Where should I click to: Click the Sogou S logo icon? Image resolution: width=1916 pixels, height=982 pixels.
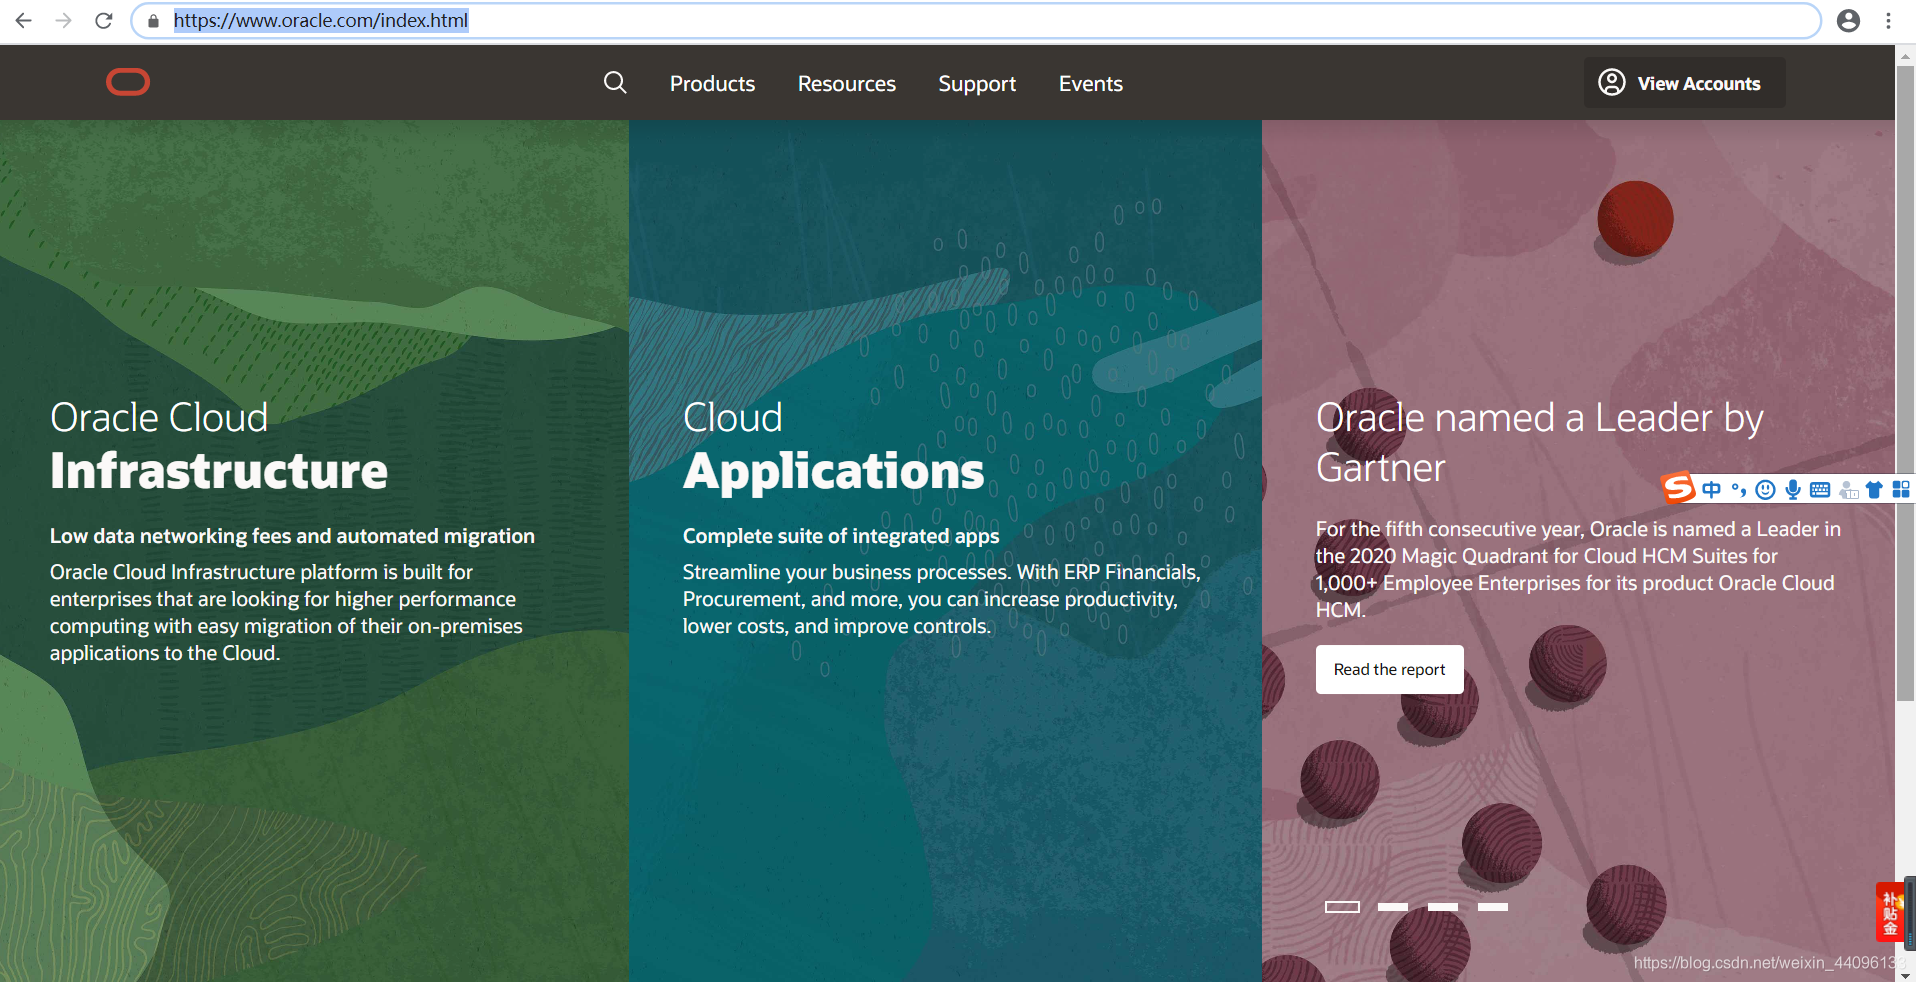click(1678, 488)
